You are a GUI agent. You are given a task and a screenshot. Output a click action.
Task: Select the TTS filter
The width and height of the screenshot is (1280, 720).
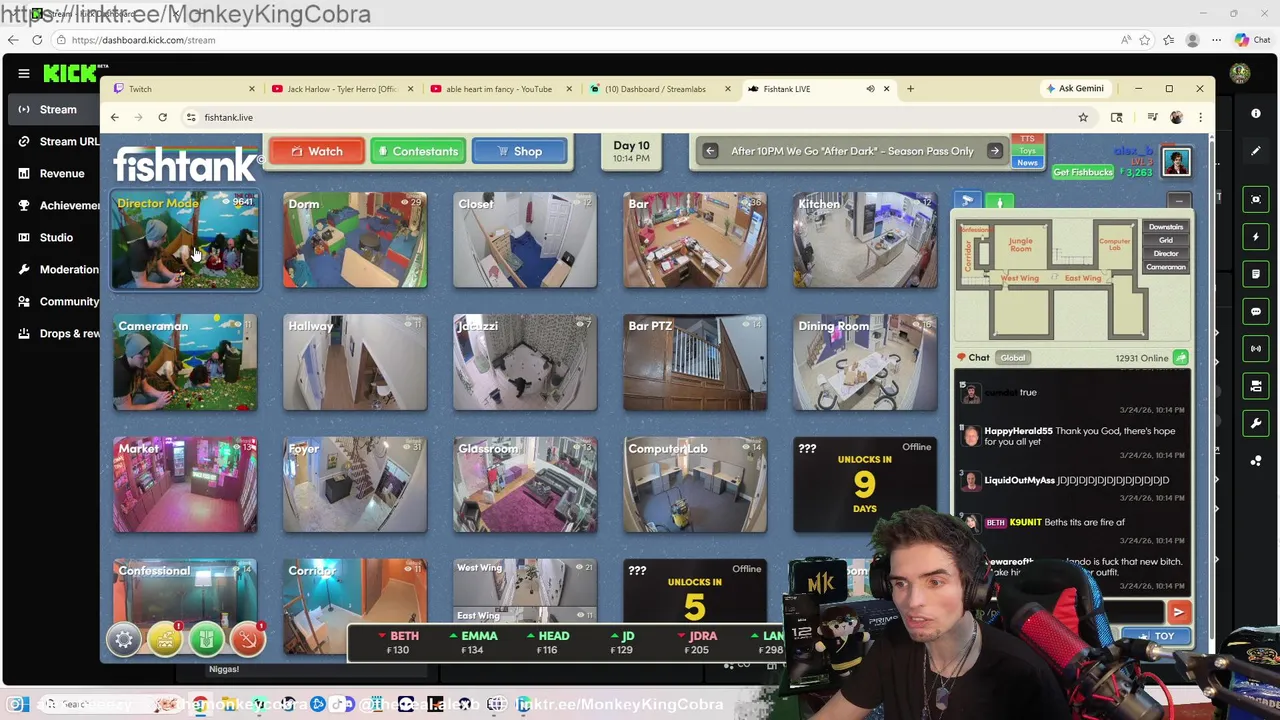click(x=1027, y=139)
